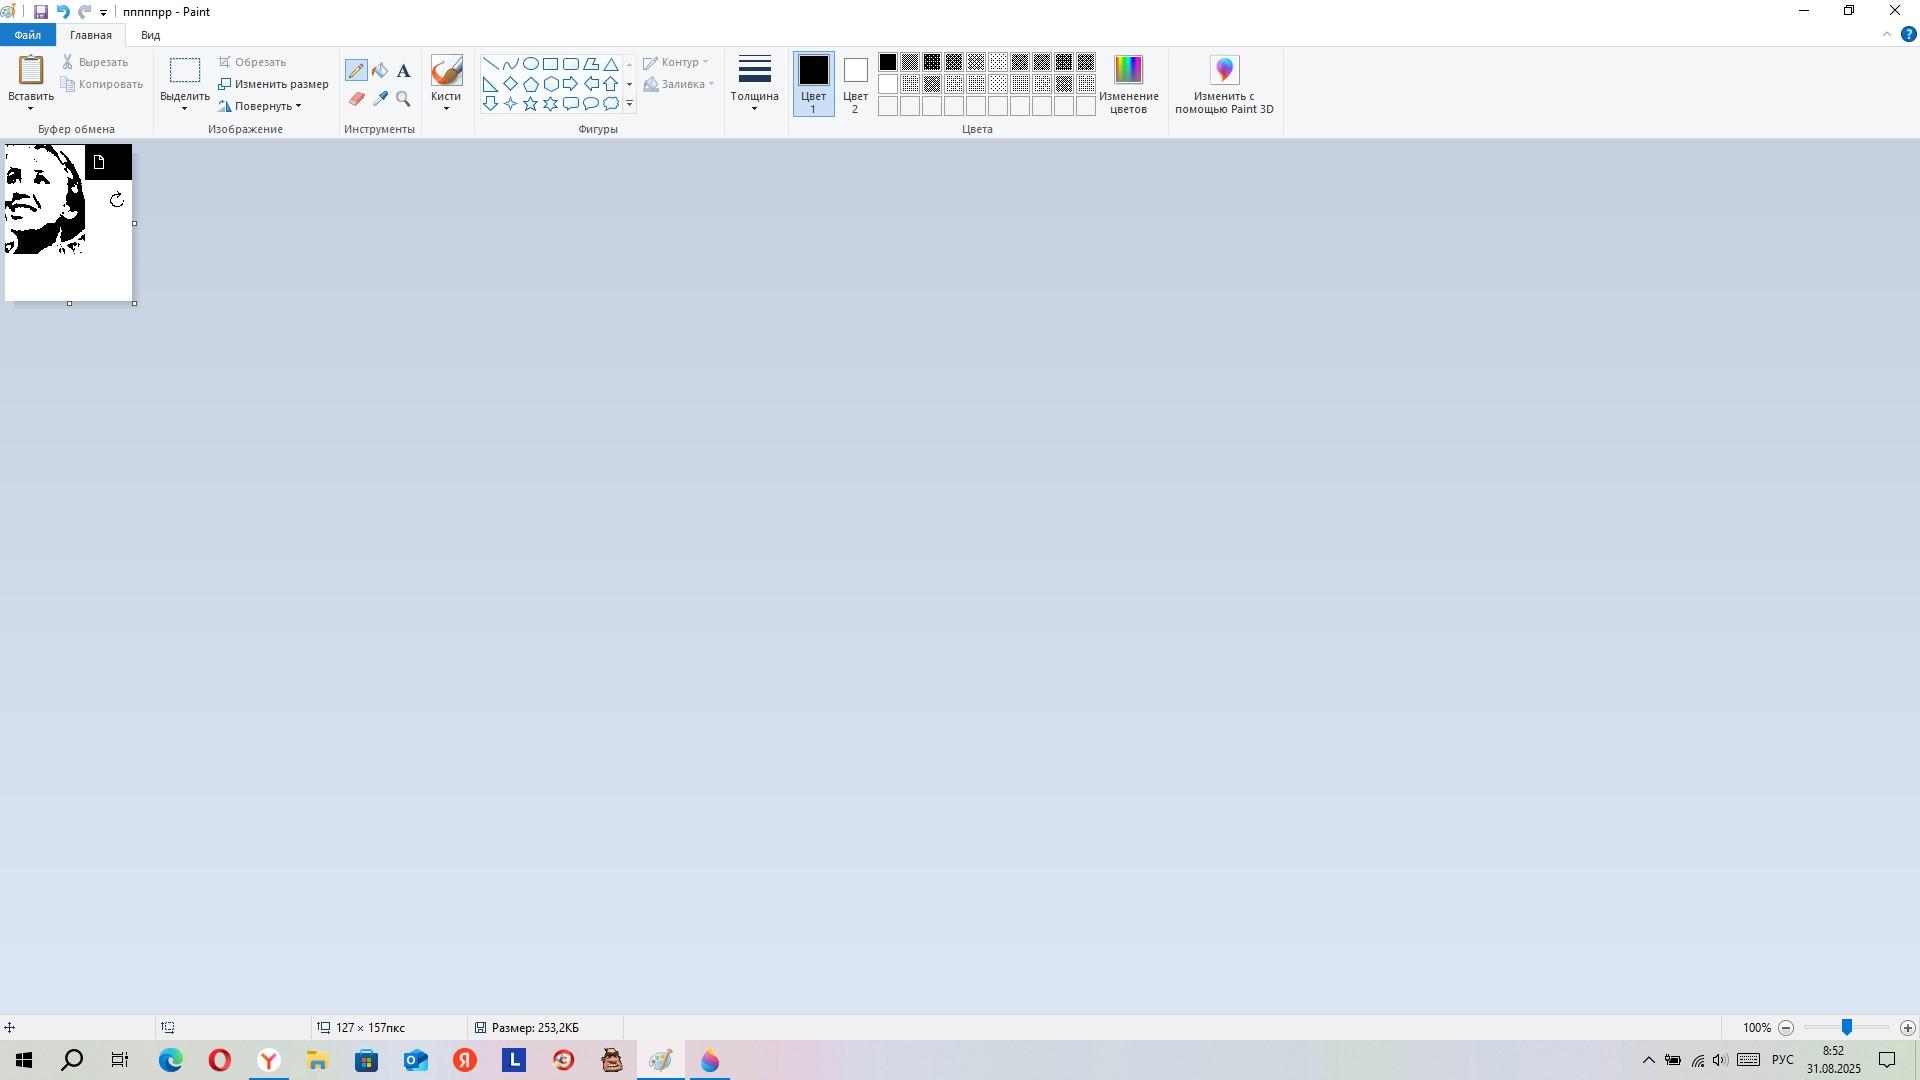Screen dimensions: 1920x1080
Task: Pick the five-point star shape
Action: point(530,104)
